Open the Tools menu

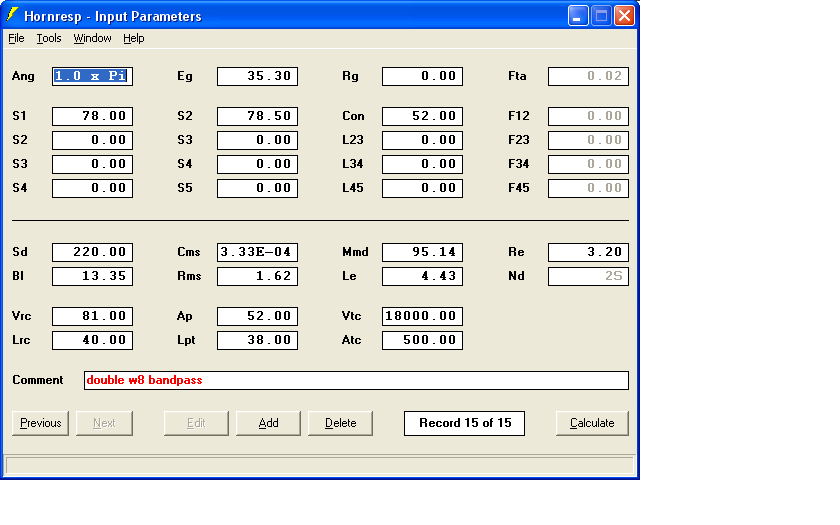tap(49, 38)
